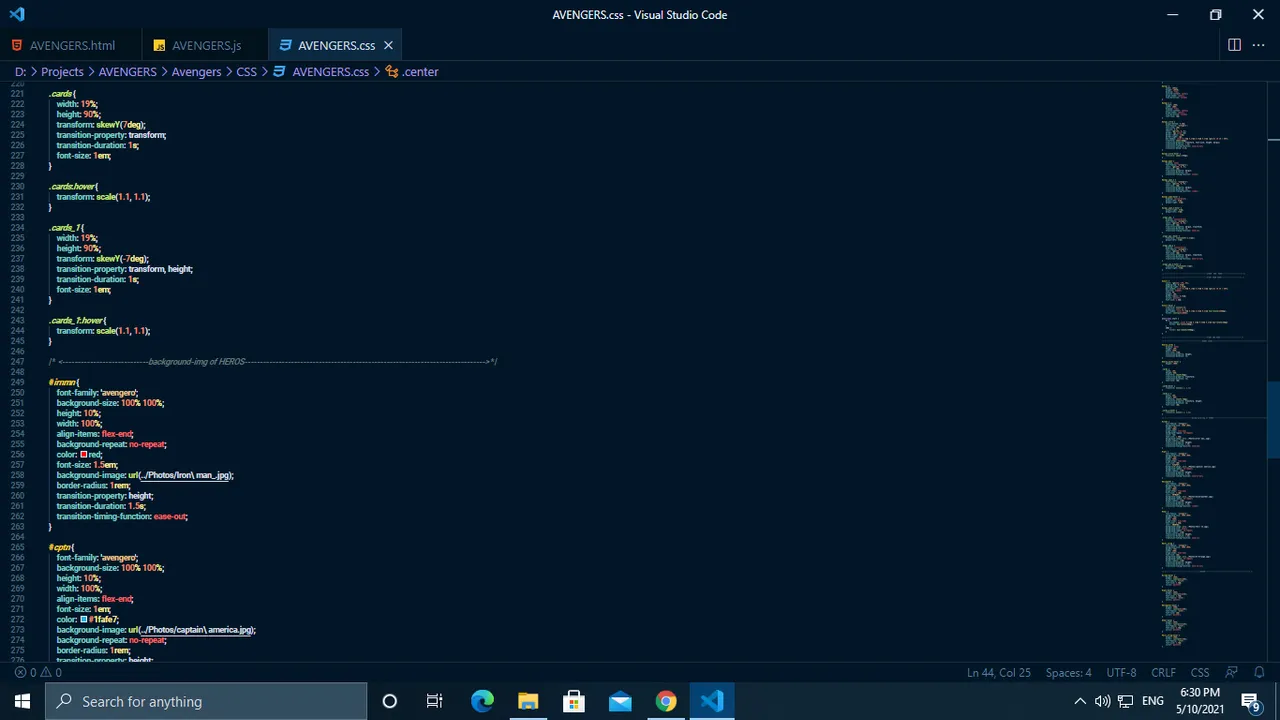
Task: Open the .center symbol breadcrumb
Action: click(x=412, y=72)
